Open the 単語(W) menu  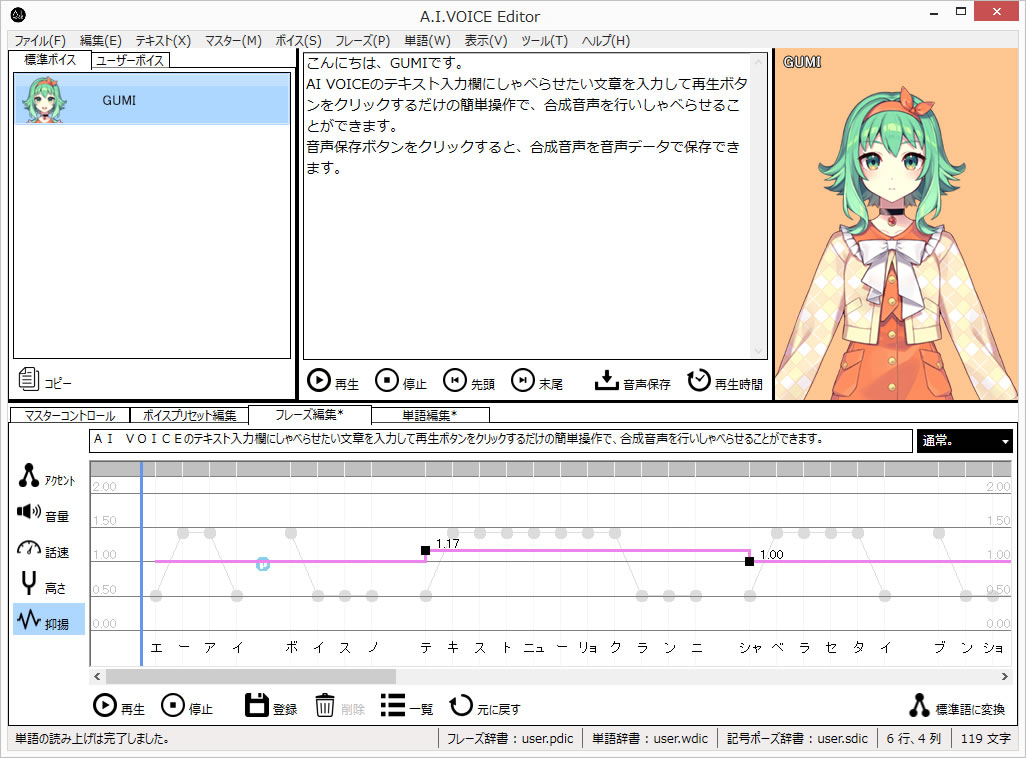tap(427, 41)
